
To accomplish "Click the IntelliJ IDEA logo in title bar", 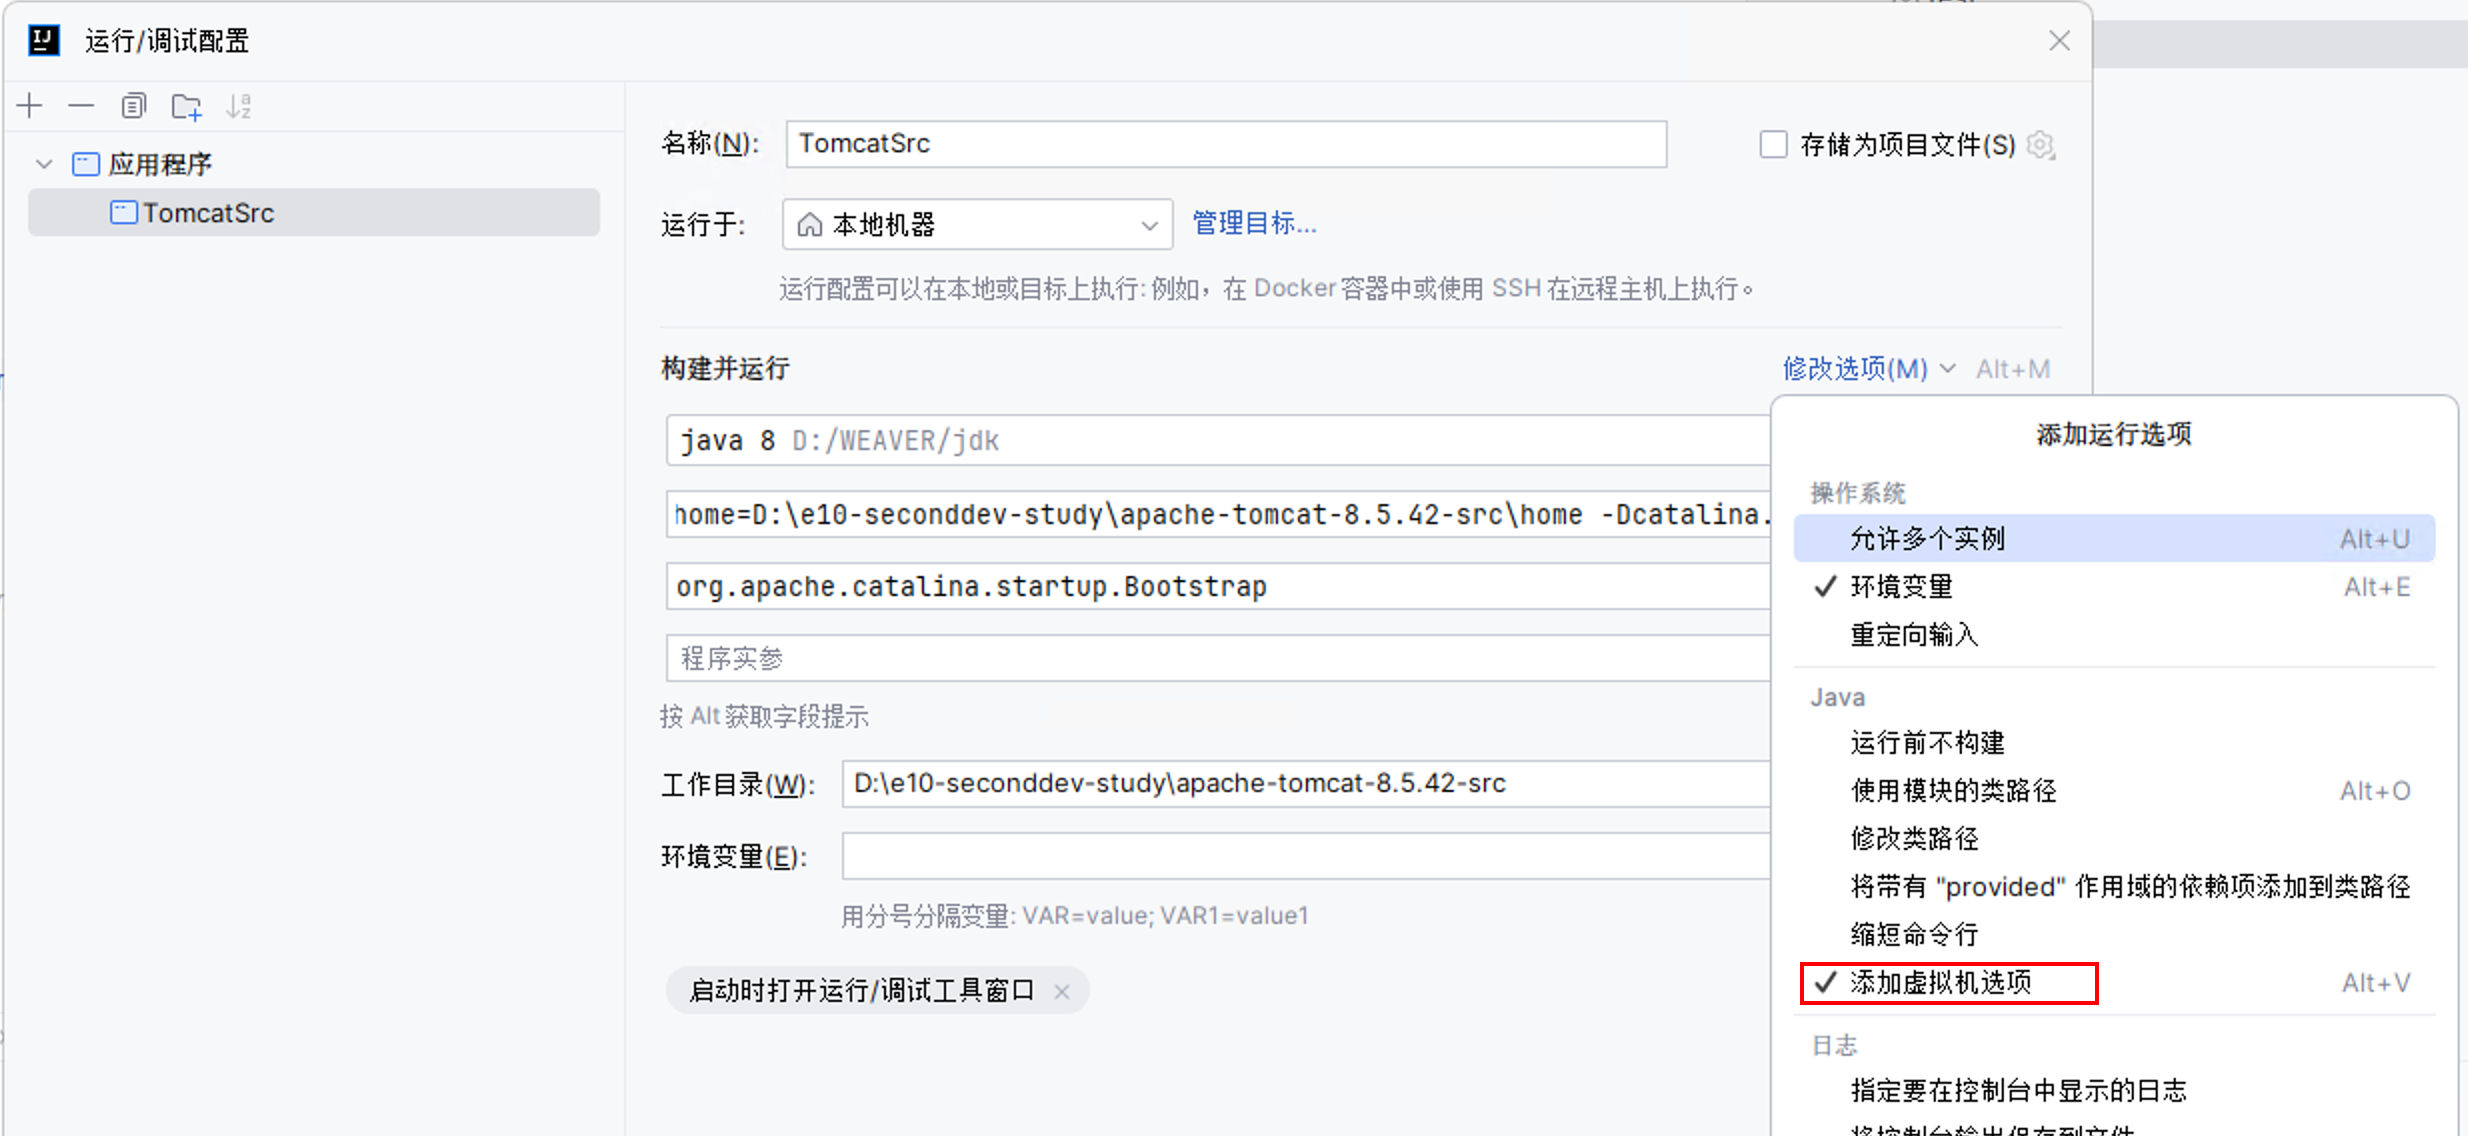I will [43, 41].
